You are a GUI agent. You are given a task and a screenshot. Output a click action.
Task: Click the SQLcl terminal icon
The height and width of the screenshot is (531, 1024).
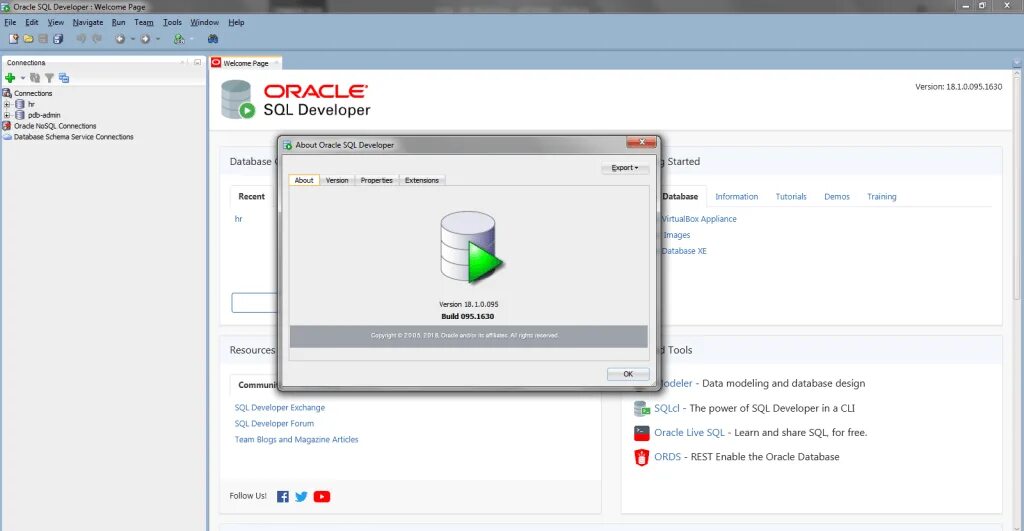[642, 408]
